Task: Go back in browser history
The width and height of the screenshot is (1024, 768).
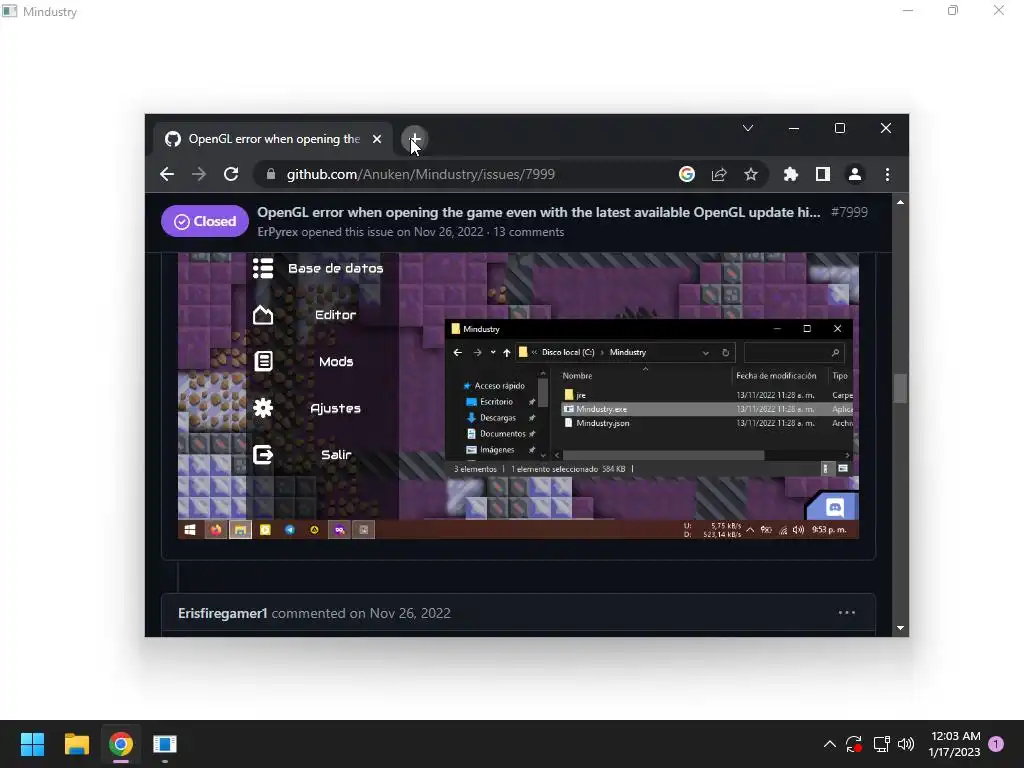Action: (x=167, y=174)
